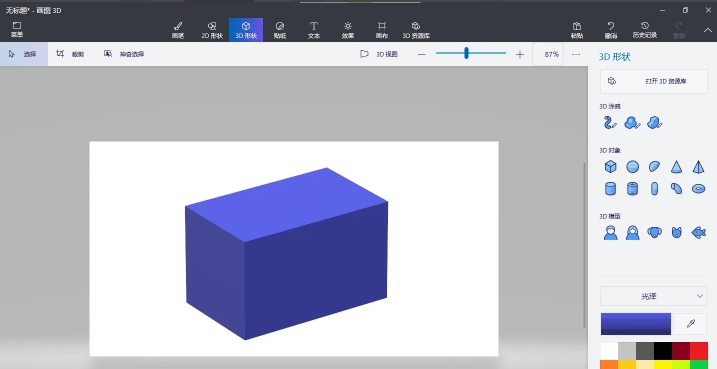Open the material finish dropdown
717x369 pixels.
(654, 296)
